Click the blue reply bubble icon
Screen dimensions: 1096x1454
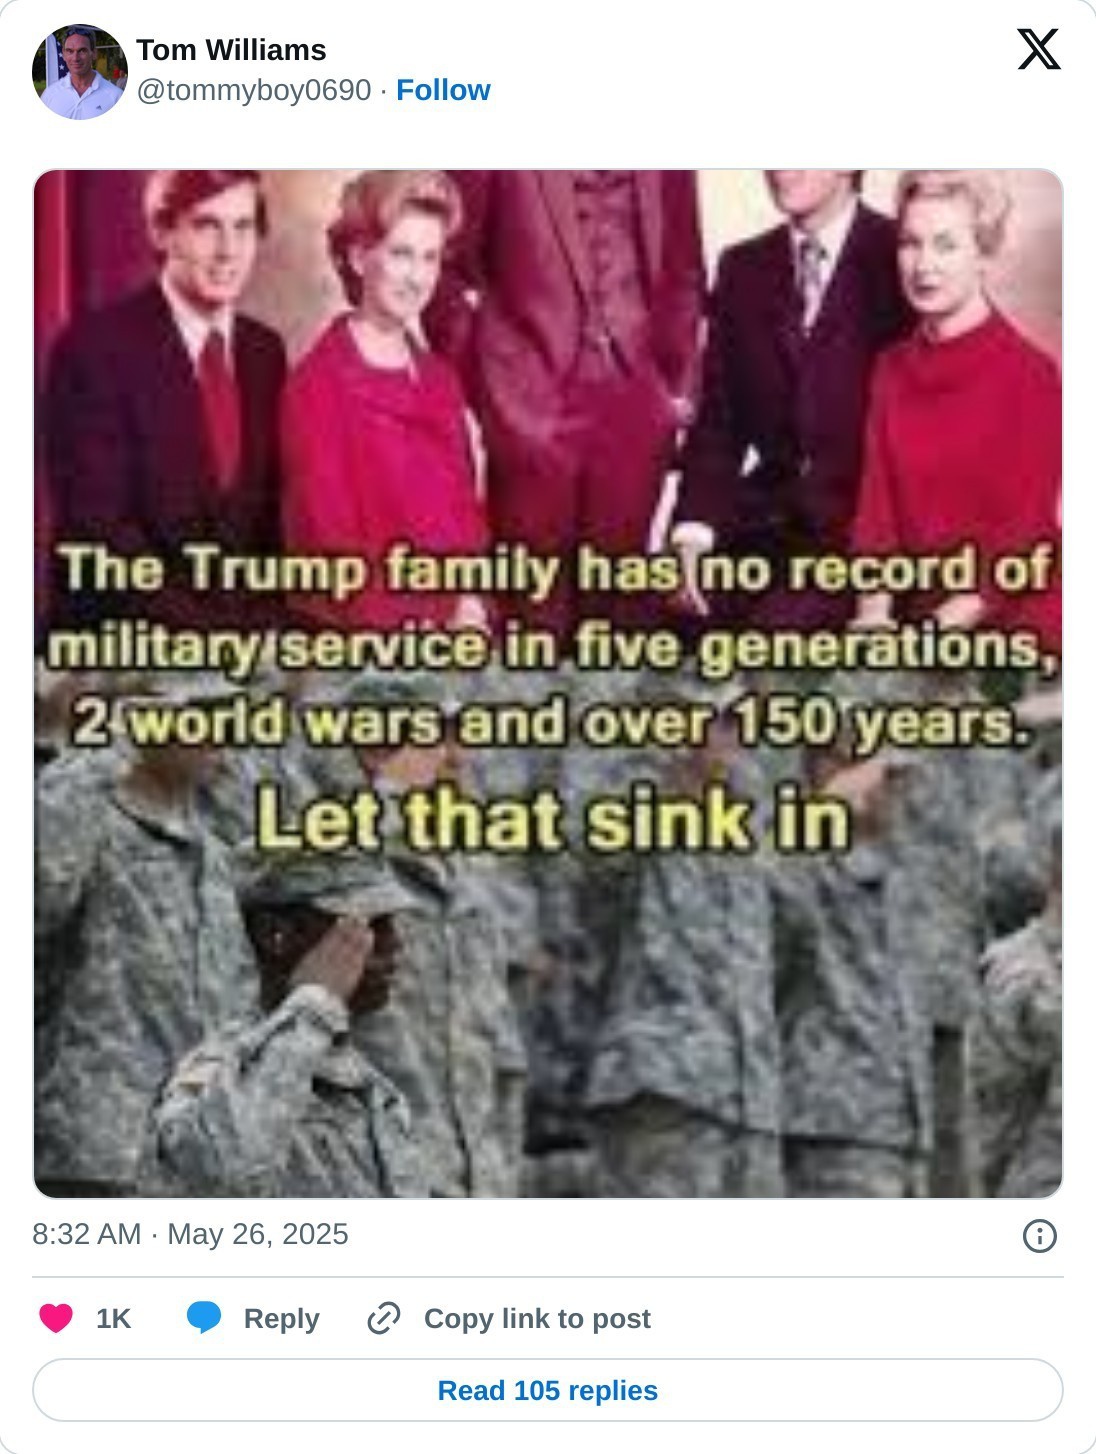point(204,1318)
